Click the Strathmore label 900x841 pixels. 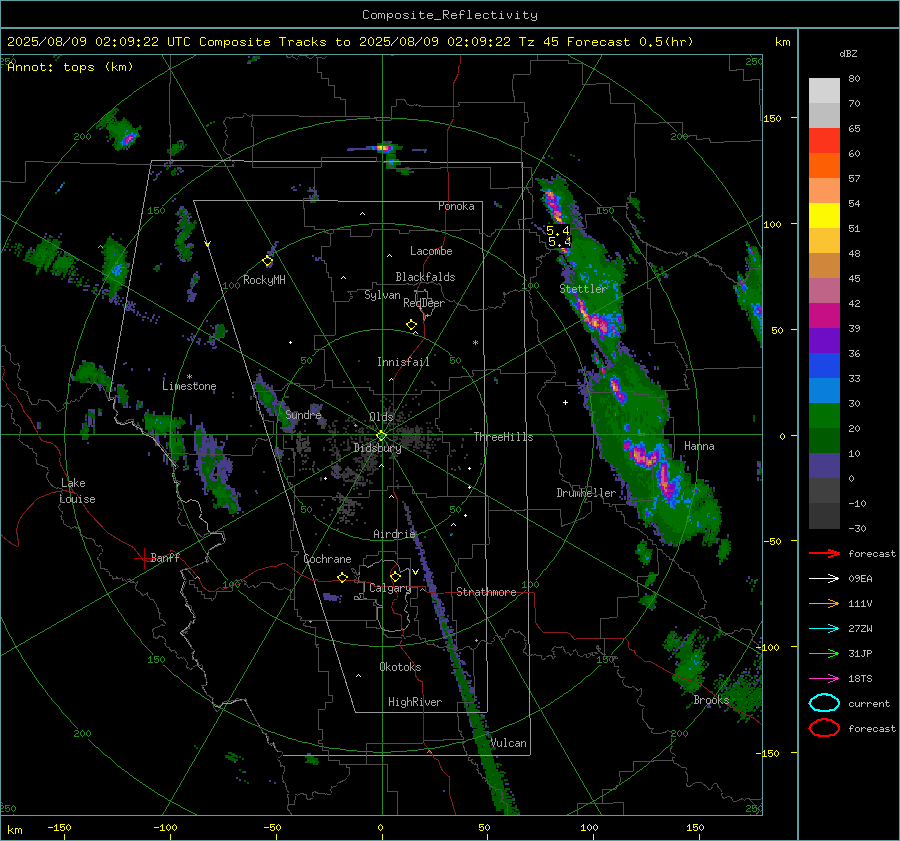pos(486,592)
